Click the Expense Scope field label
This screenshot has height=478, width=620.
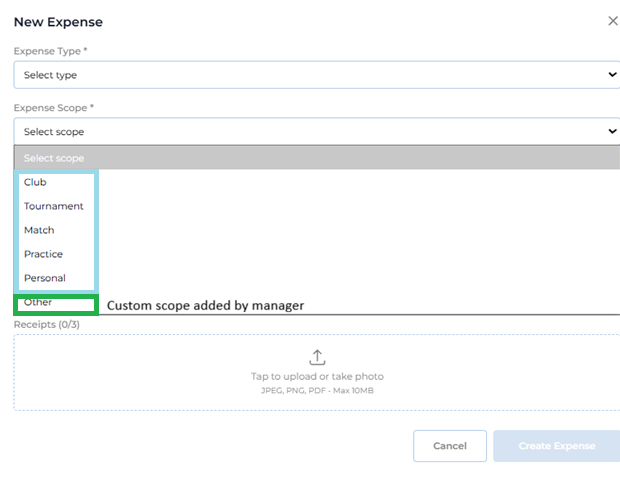[53, 108]
